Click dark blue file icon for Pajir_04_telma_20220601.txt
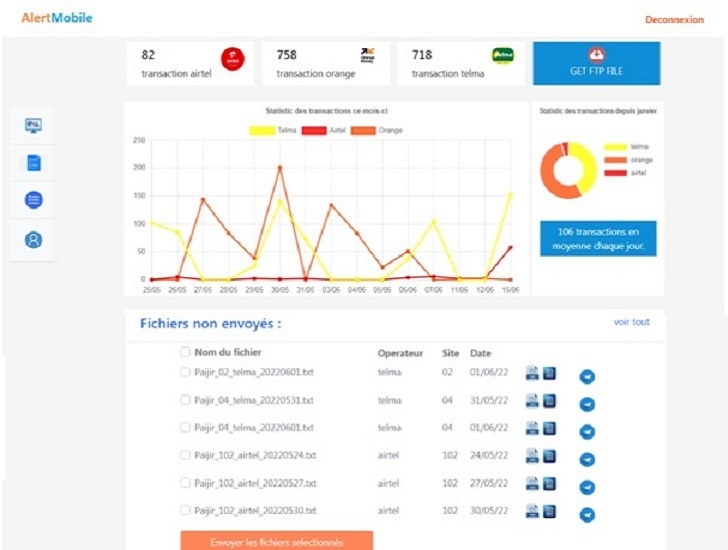Viewport: 728px width, 550px height. (x=549, y=428)
